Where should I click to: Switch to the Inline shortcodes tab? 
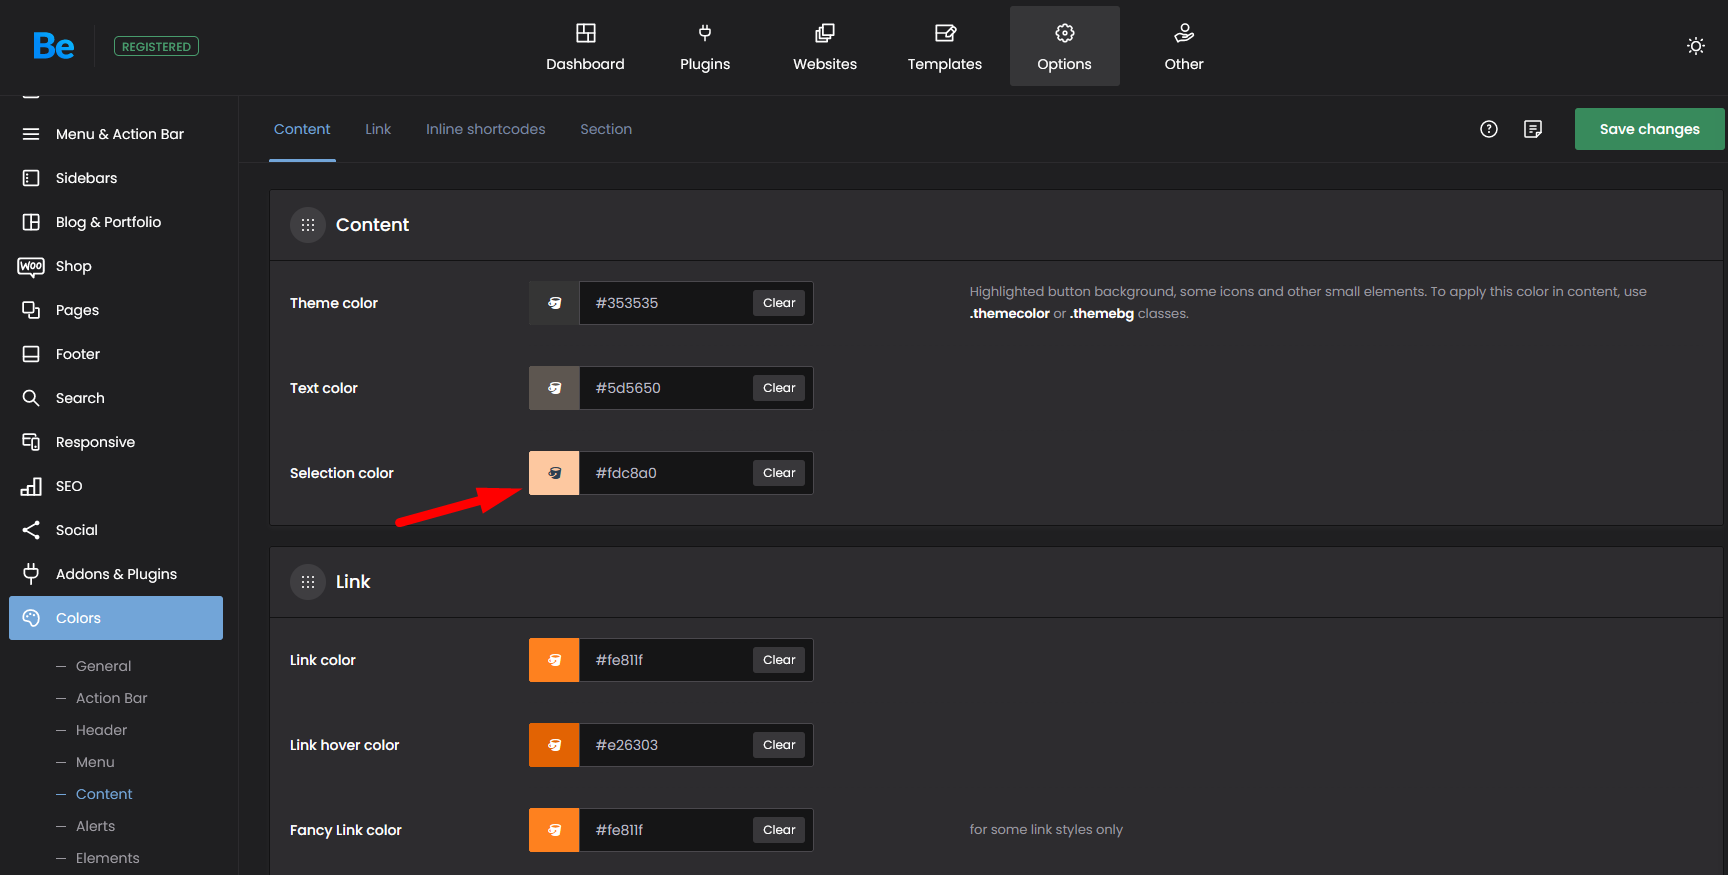[486, 129]
